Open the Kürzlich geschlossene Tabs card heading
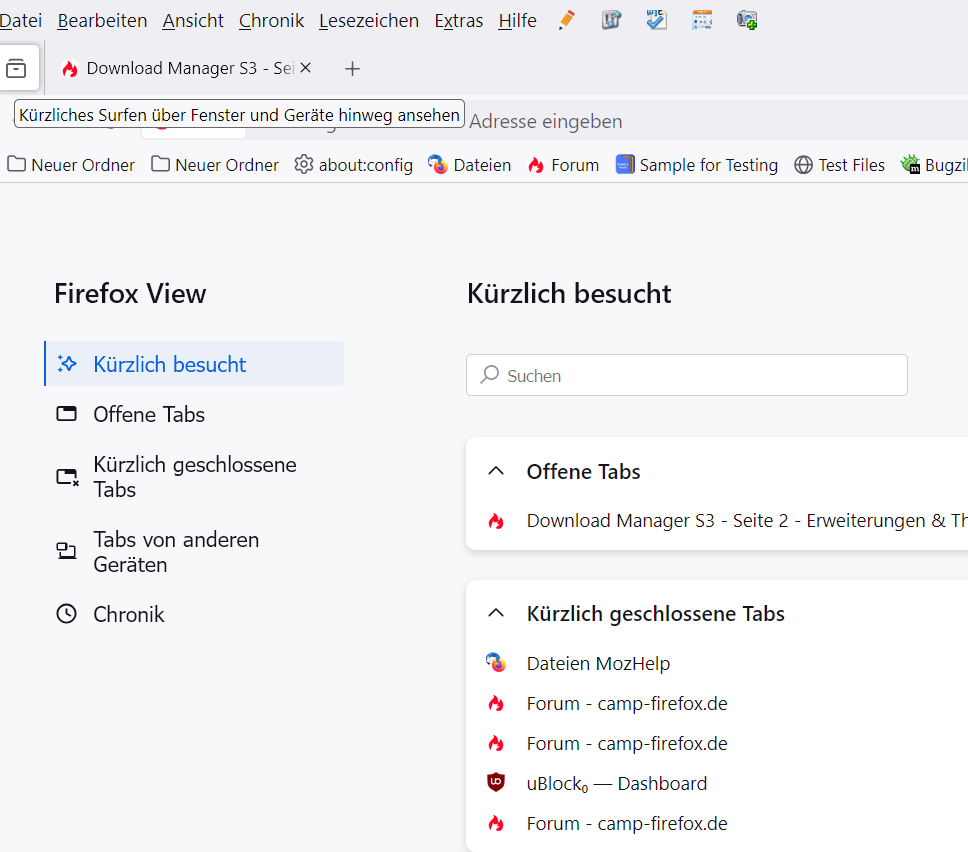968x852 pixels. [656, 614]
